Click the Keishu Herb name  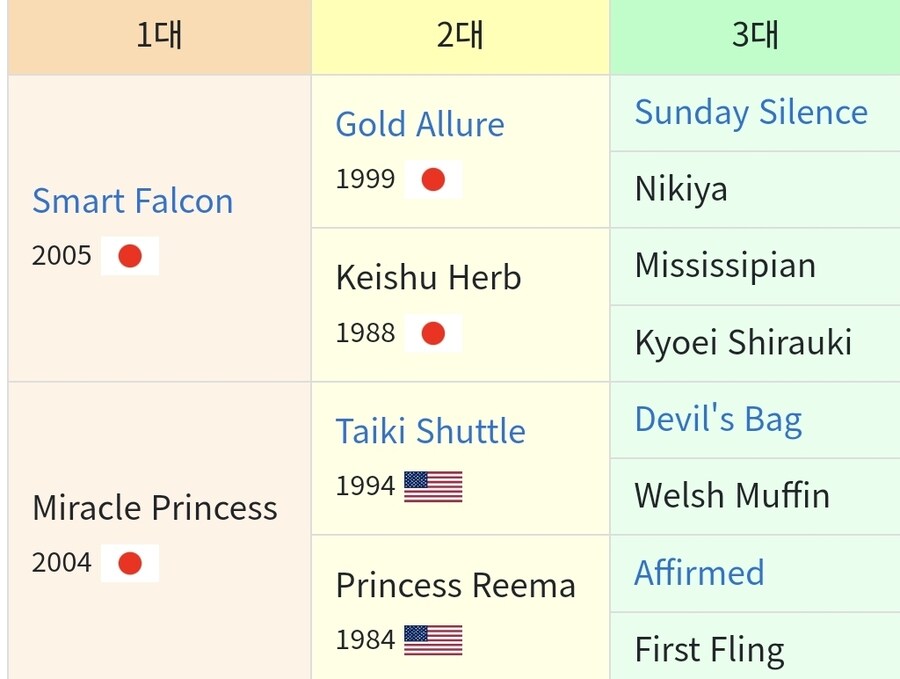click(428, 277)
